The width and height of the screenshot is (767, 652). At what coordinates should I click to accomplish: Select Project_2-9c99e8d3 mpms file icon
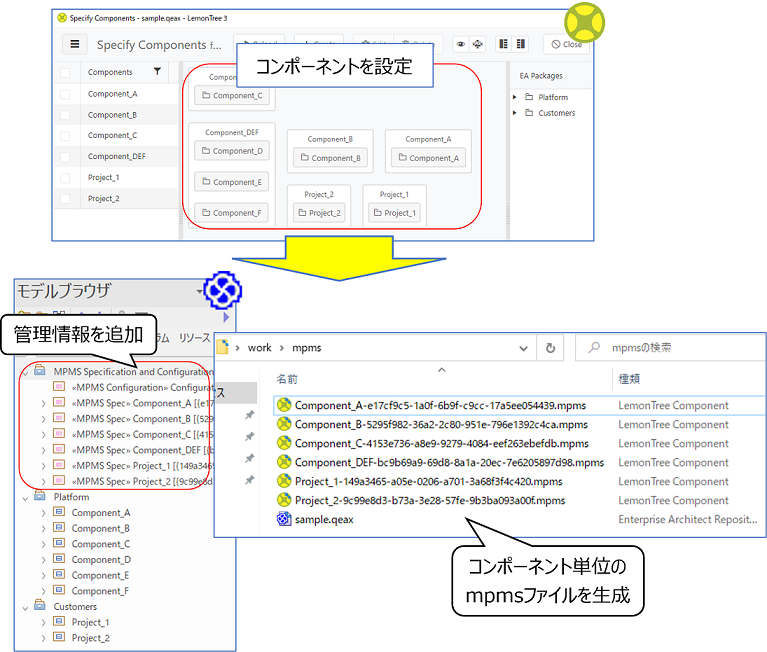[284, 500]
